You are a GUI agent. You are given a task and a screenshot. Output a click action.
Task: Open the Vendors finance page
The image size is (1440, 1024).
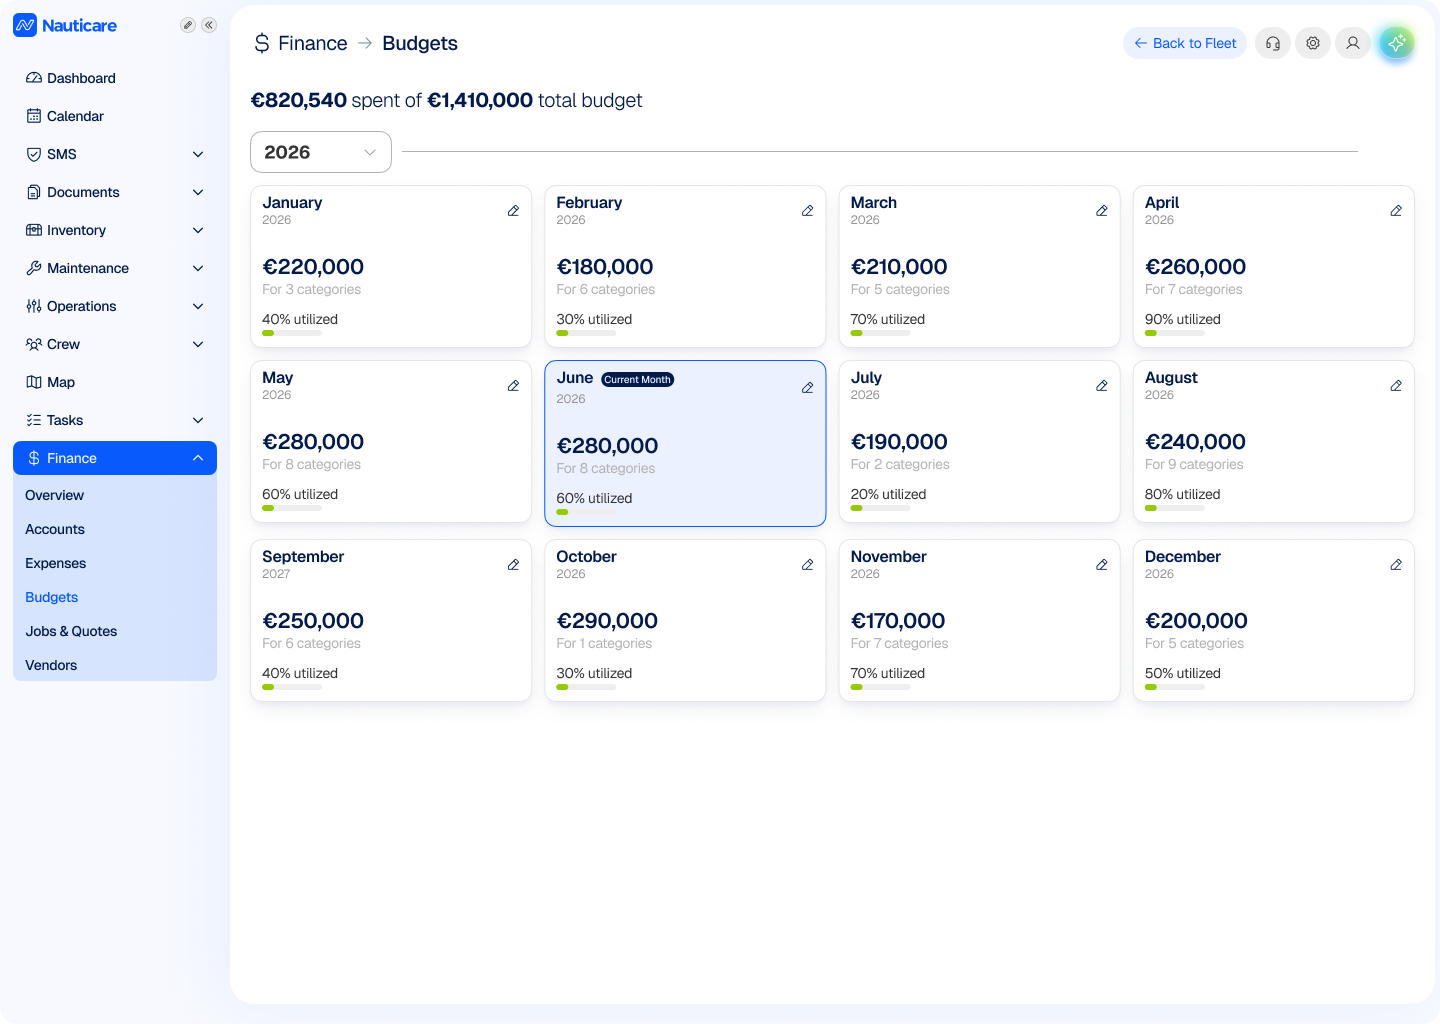[x=51, y=665]
